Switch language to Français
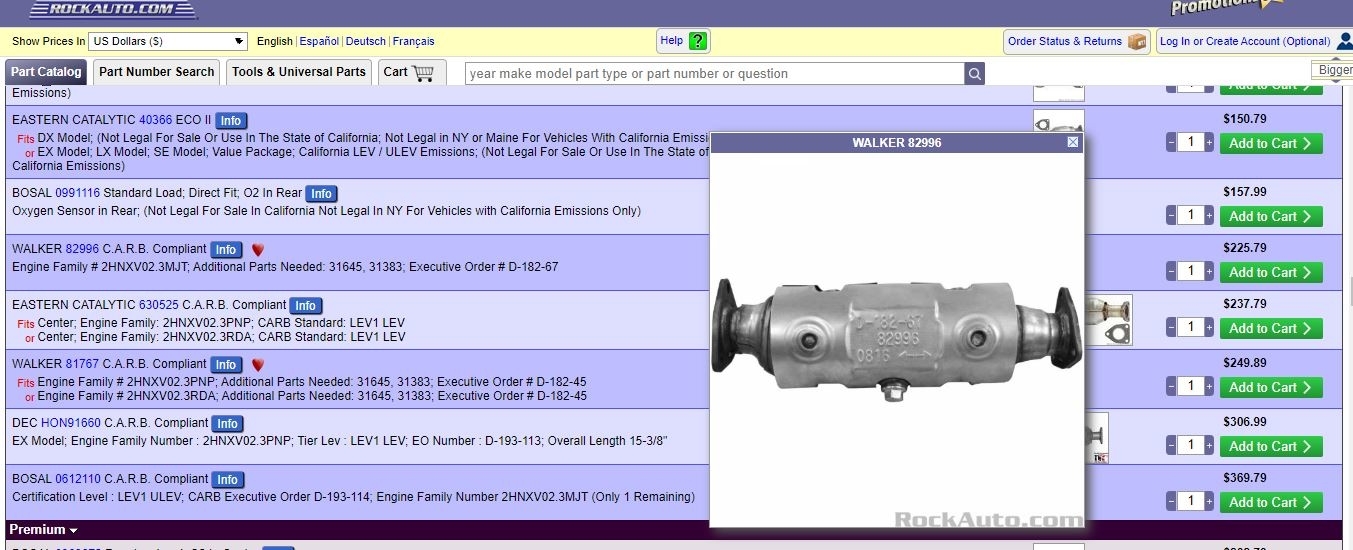 pyautogui.click(x=414, y=41)
